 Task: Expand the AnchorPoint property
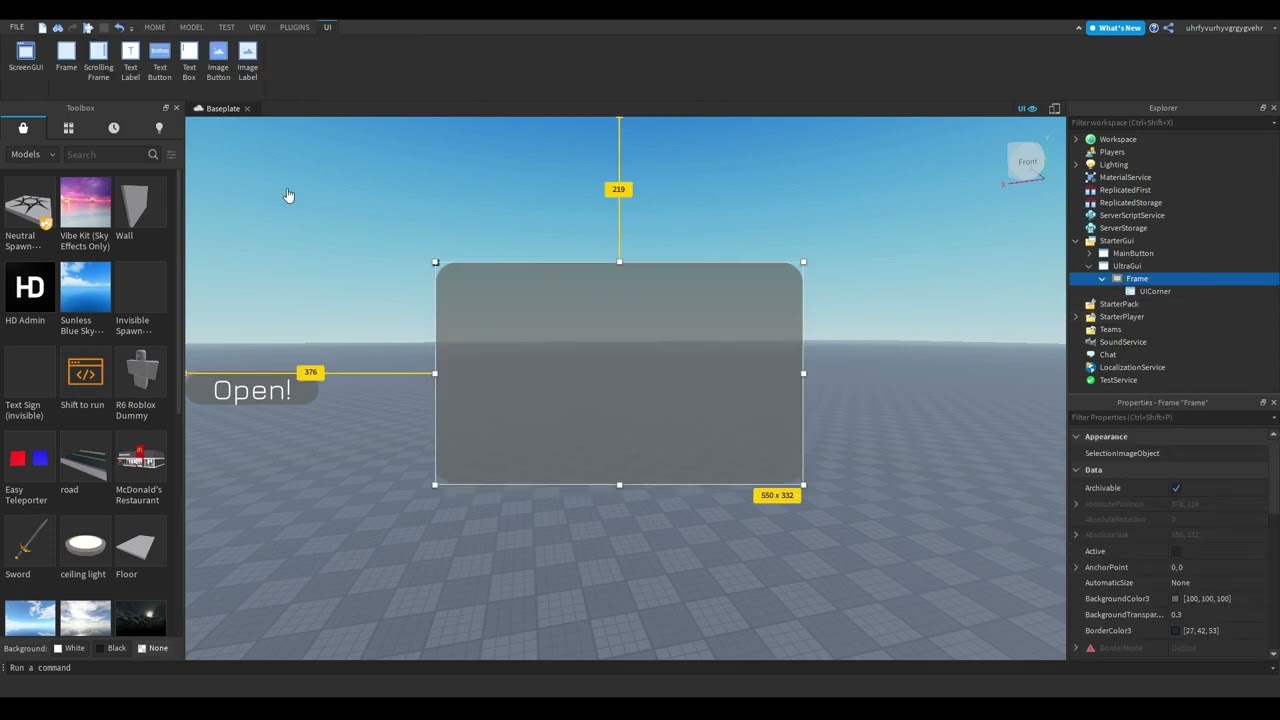click(x=1076, y=567)
